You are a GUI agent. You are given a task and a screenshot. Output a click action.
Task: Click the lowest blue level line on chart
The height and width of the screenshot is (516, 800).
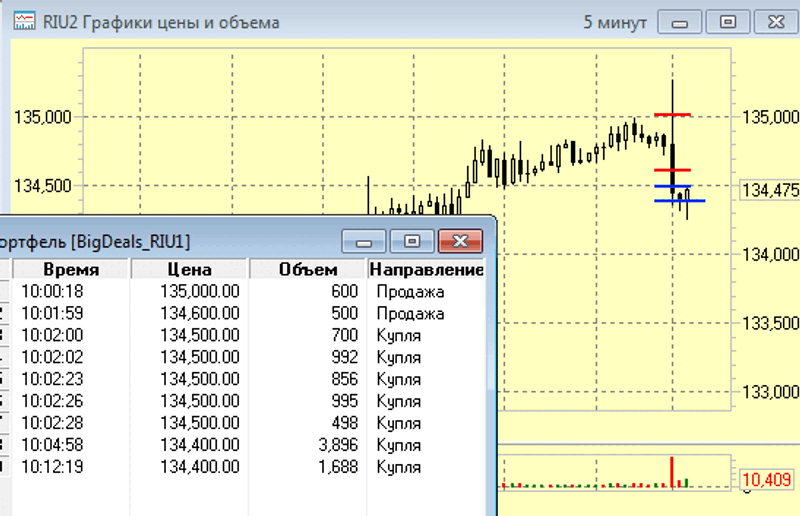[680, 201]
